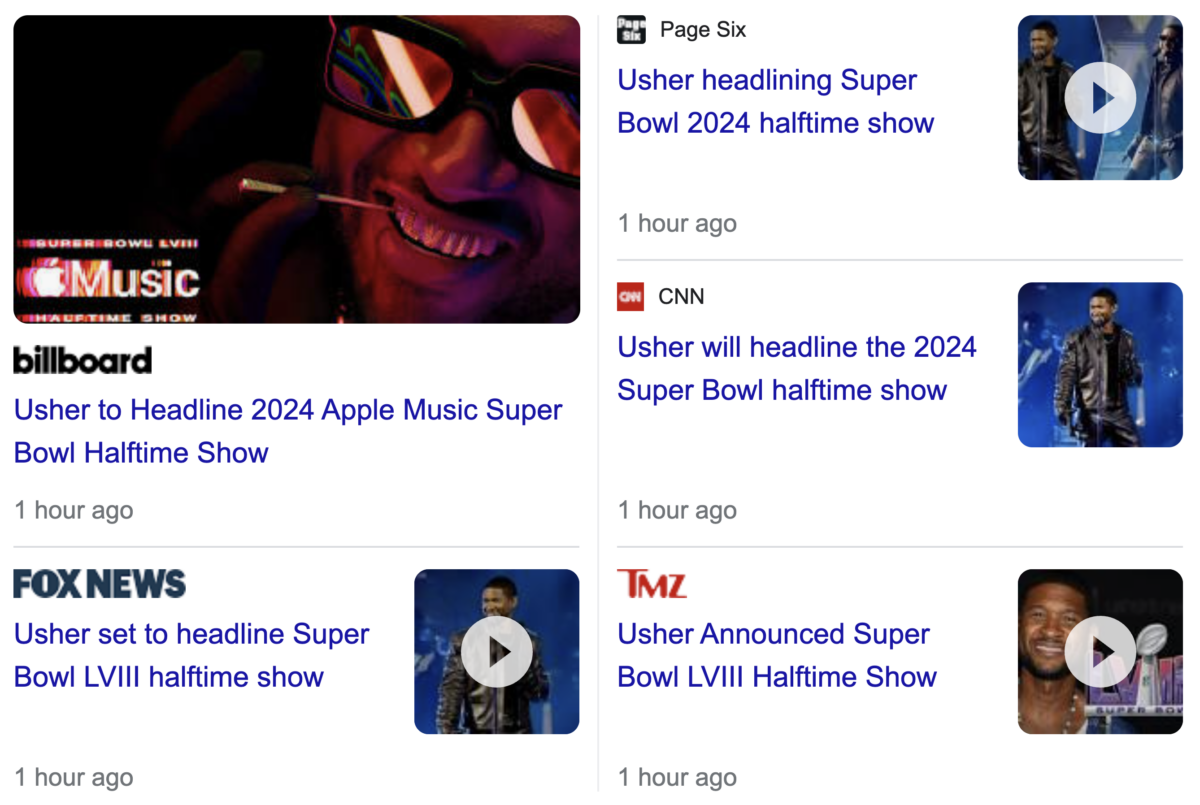Image resolution: width=1200 pixels, height=805 pixels.
Task: Click '1 hour ago' under TMZ headline
Action: click(x=677, y=777)
